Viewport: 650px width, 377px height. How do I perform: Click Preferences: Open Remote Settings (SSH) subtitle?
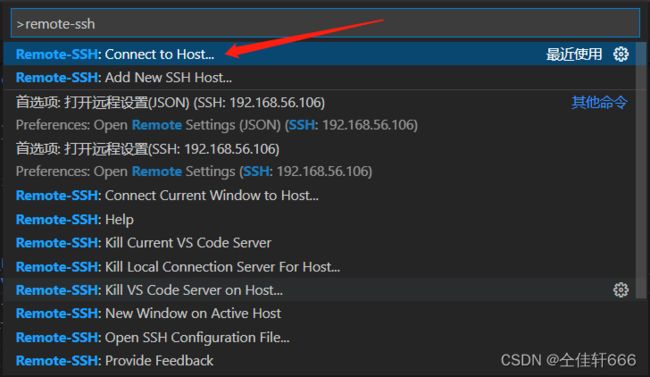tap(194, 171)
